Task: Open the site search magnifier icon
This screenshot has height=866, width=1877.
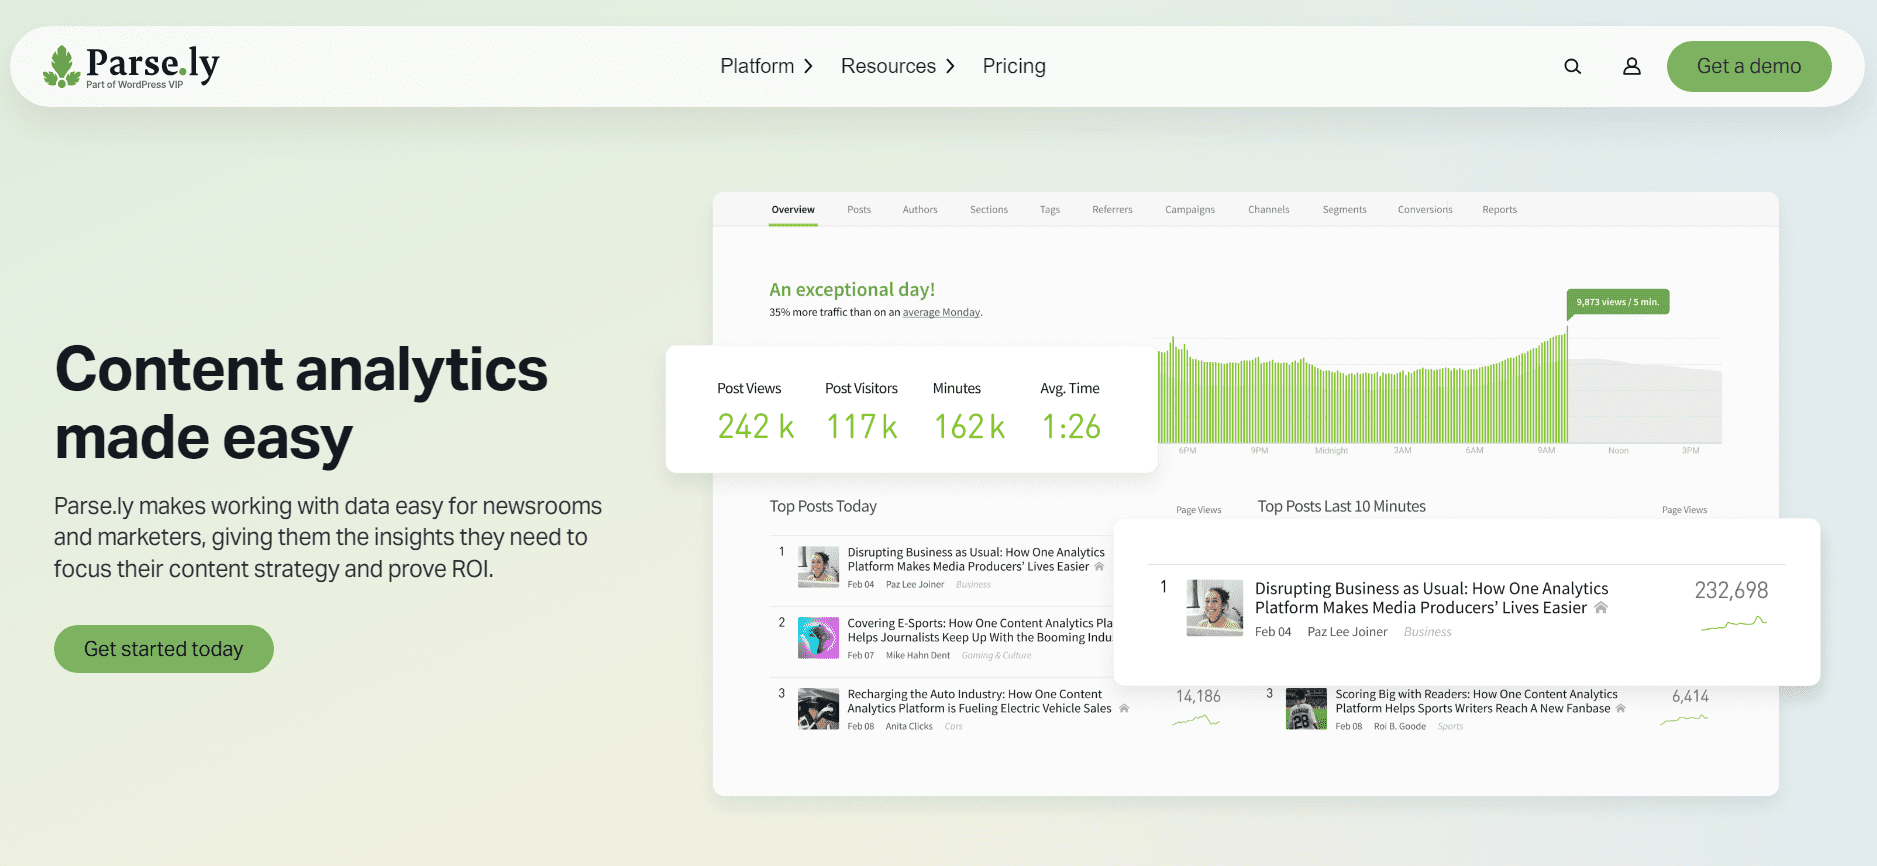Action: [x=1572, y=67]
